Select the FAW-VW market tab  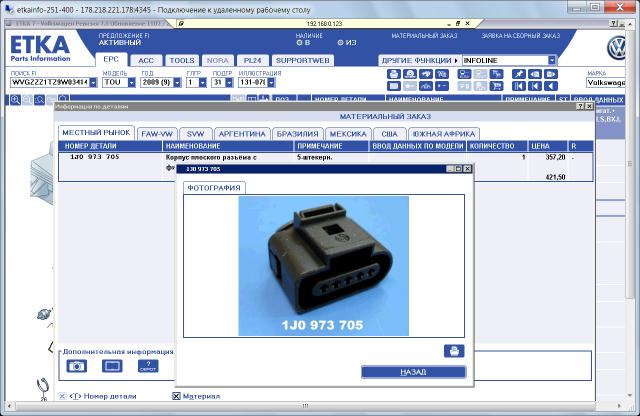pyautogui.click(x=157, y=134)
